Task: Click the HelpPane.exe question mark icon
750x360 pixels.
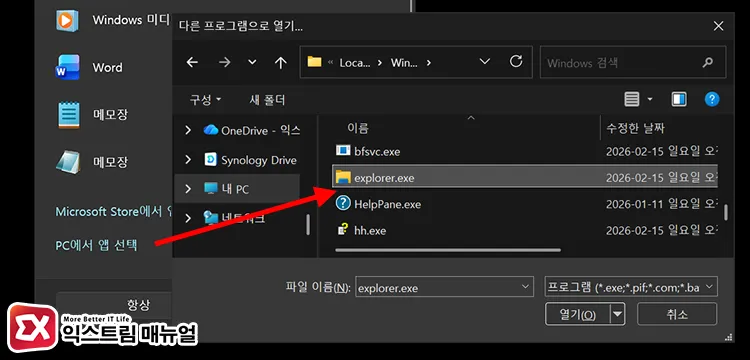Action: tap(343, 204)
